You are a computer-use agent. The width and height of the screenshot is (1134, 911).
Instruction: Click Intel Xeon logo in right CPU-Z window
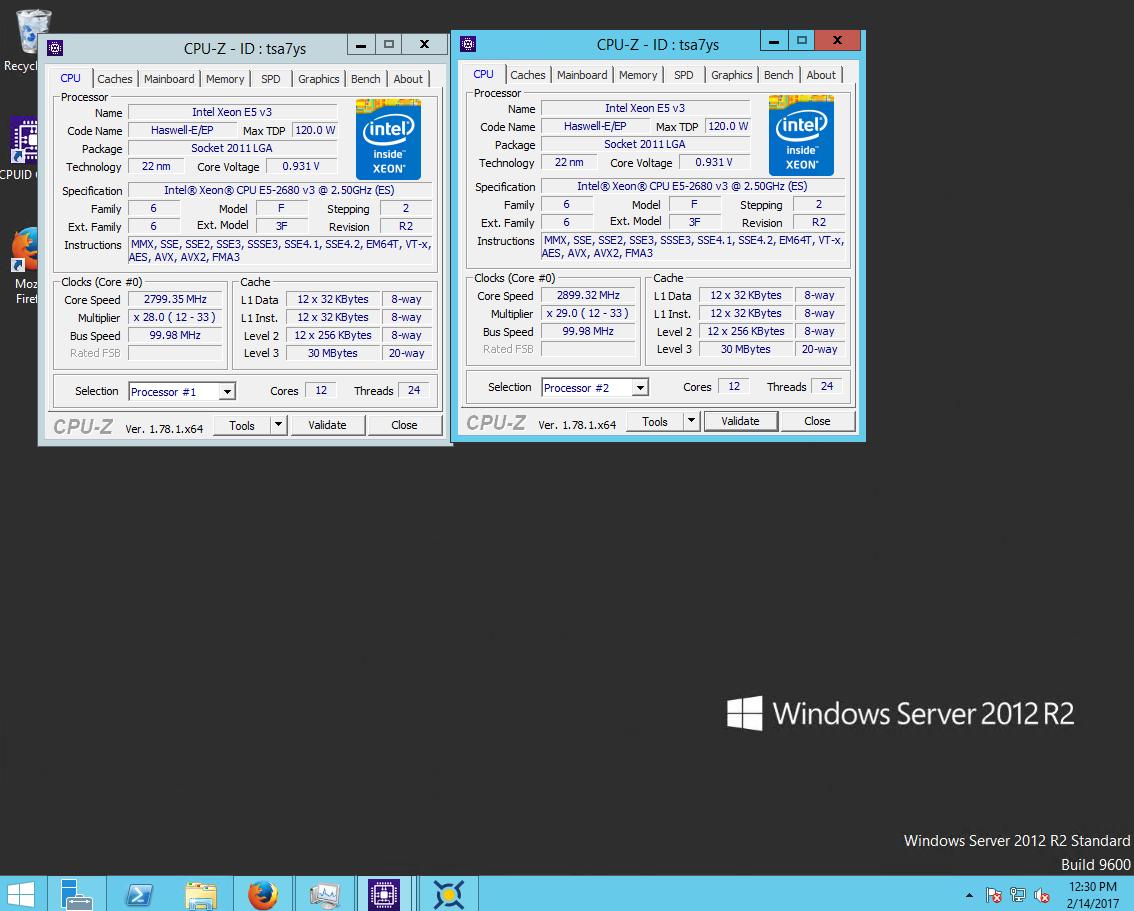coord(801,135)
